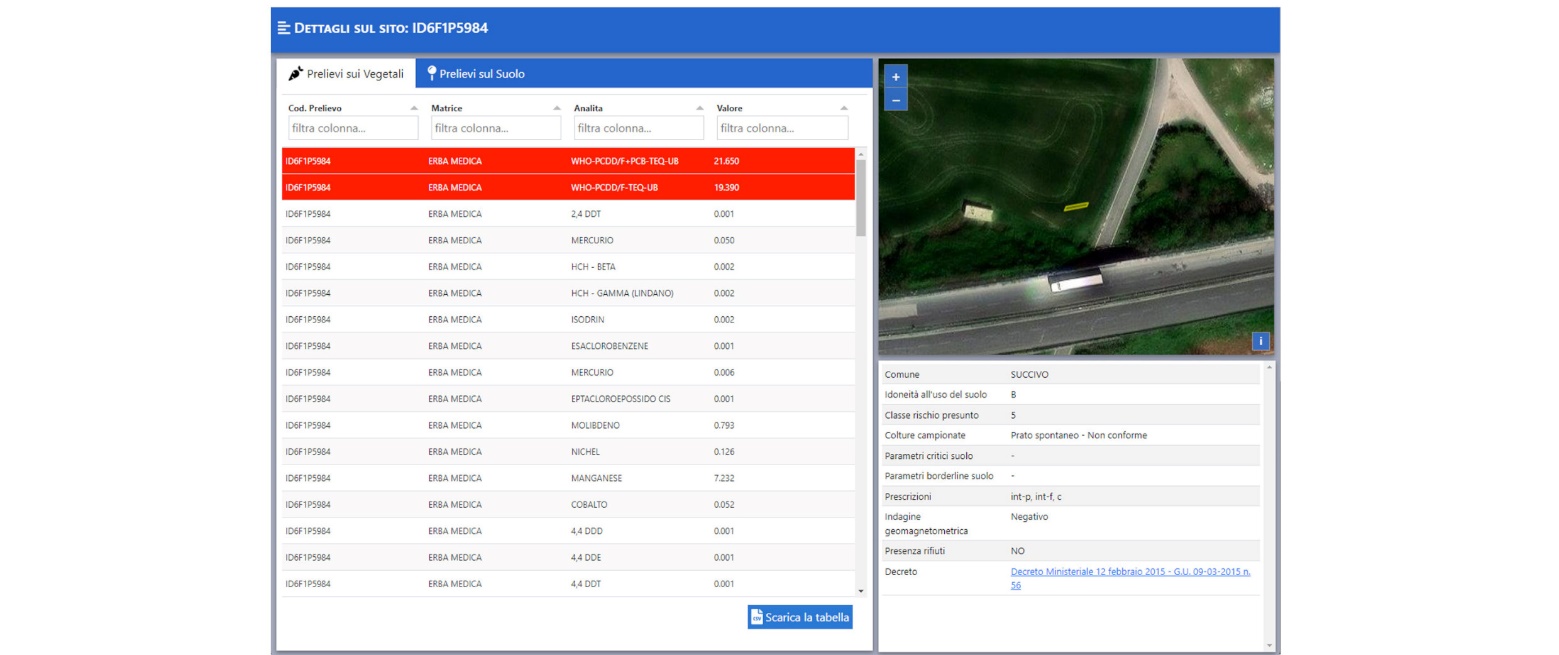This screenshot has width=1559, height=655.
Task: Select the Prelievi sui Vegetali tab
Action: [x=346, y=73]
